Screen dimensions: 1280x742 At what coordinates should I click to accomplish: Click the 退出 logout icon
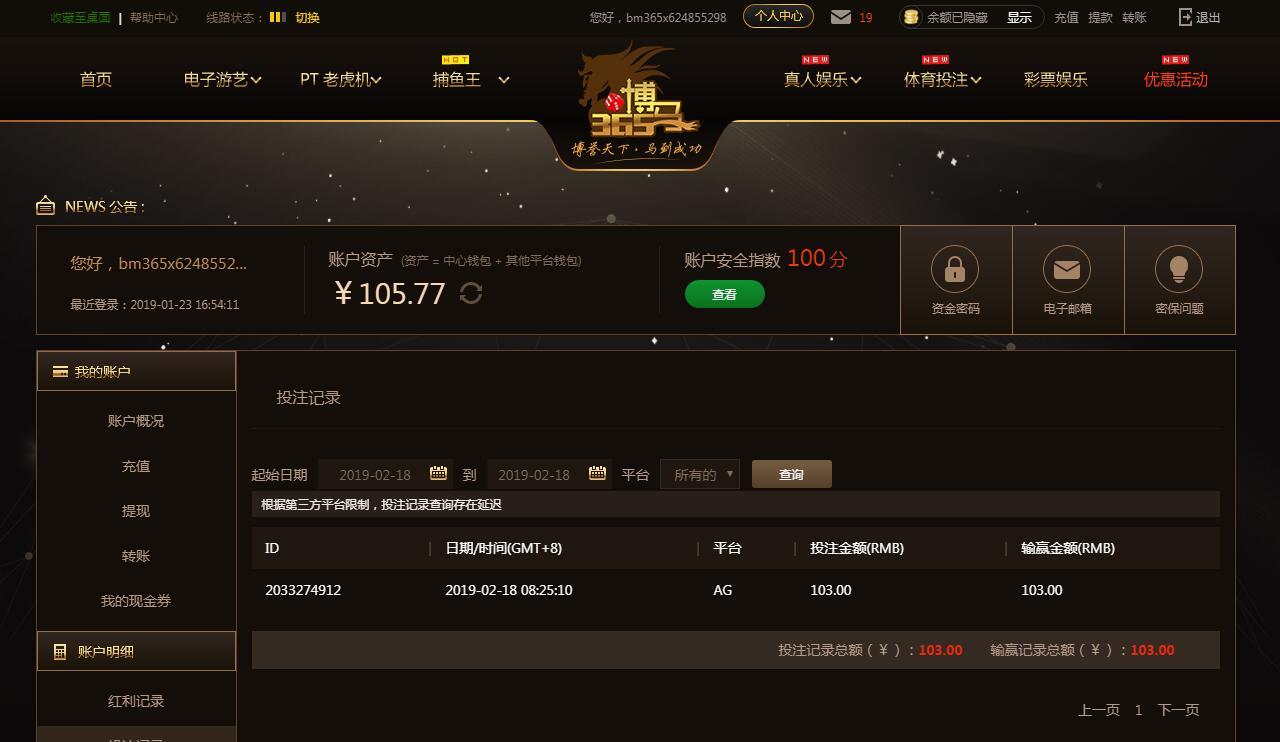pos(1186,17)
